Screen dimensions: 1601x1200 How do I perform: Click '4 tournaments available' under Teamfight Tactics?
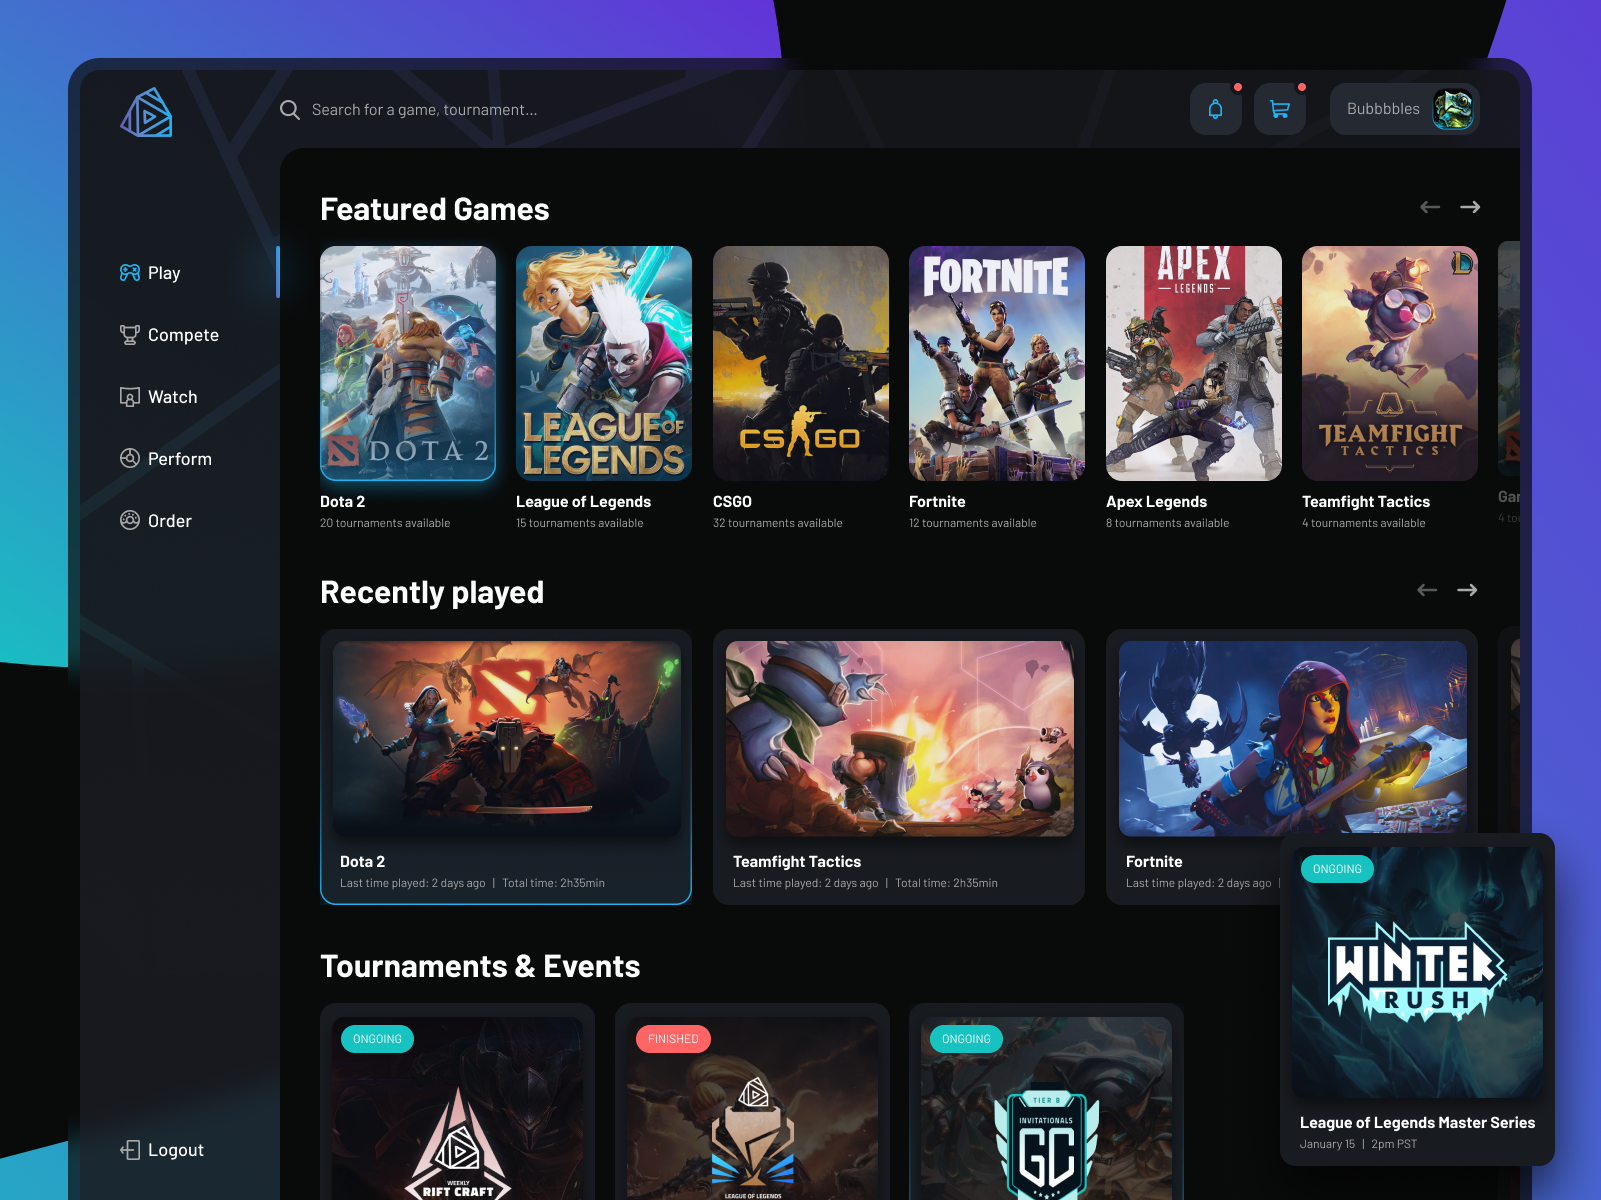[1364, 523]
